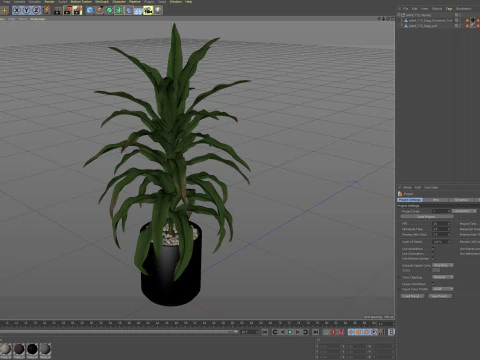Select the top plant null object row

[x=418, y=15]
